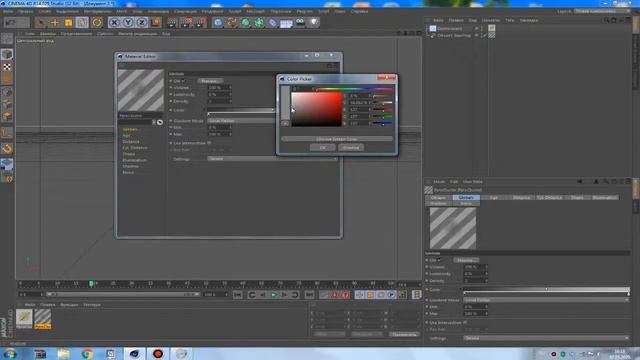Switch to Globals tab in Attributes panel

coord(466,198)
